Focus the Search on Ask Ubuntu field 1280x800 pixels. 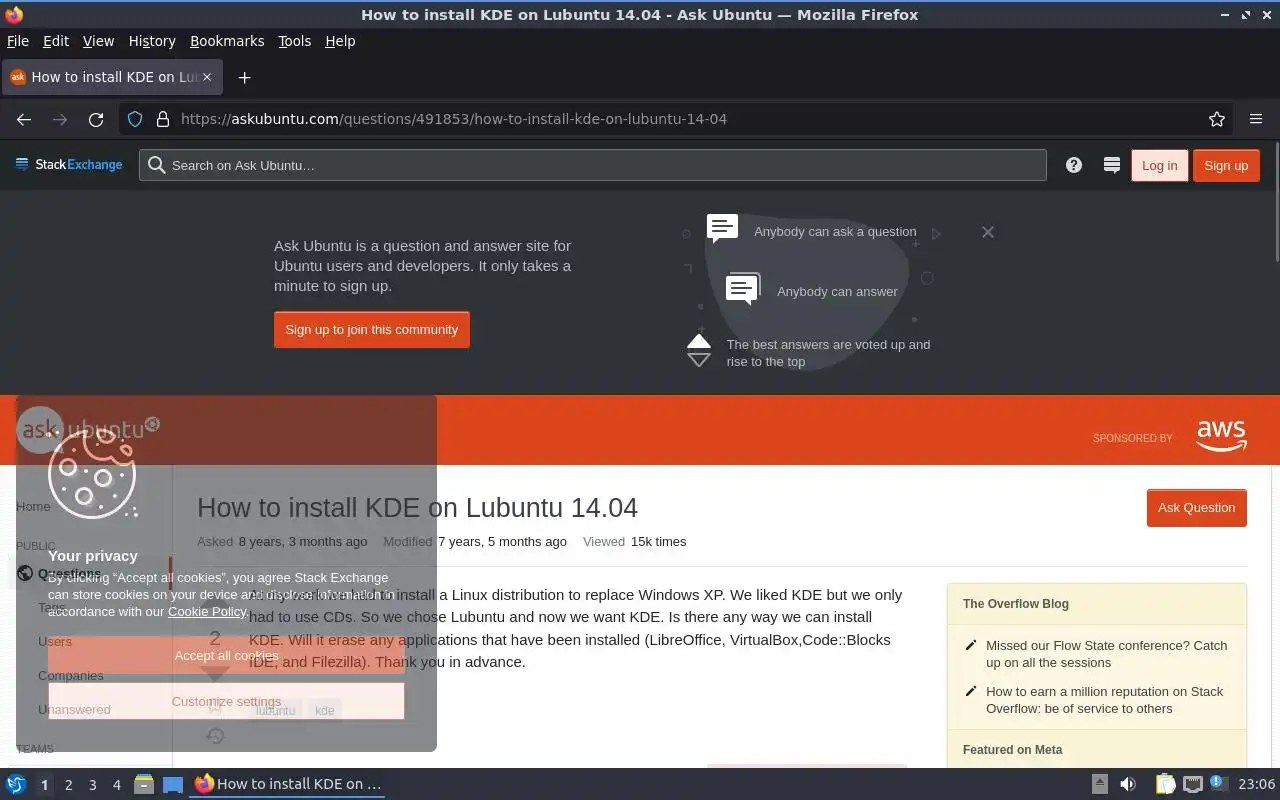tap(593, 165)
